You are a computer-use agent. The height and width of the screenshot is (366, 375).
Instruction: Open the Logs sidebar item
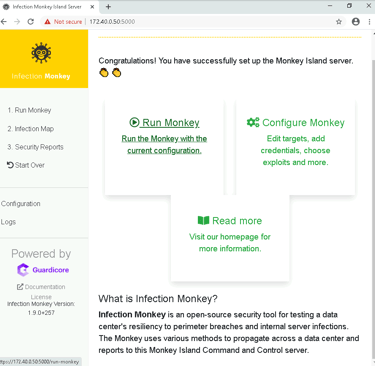pyautogui.click(x=8, y=222)
